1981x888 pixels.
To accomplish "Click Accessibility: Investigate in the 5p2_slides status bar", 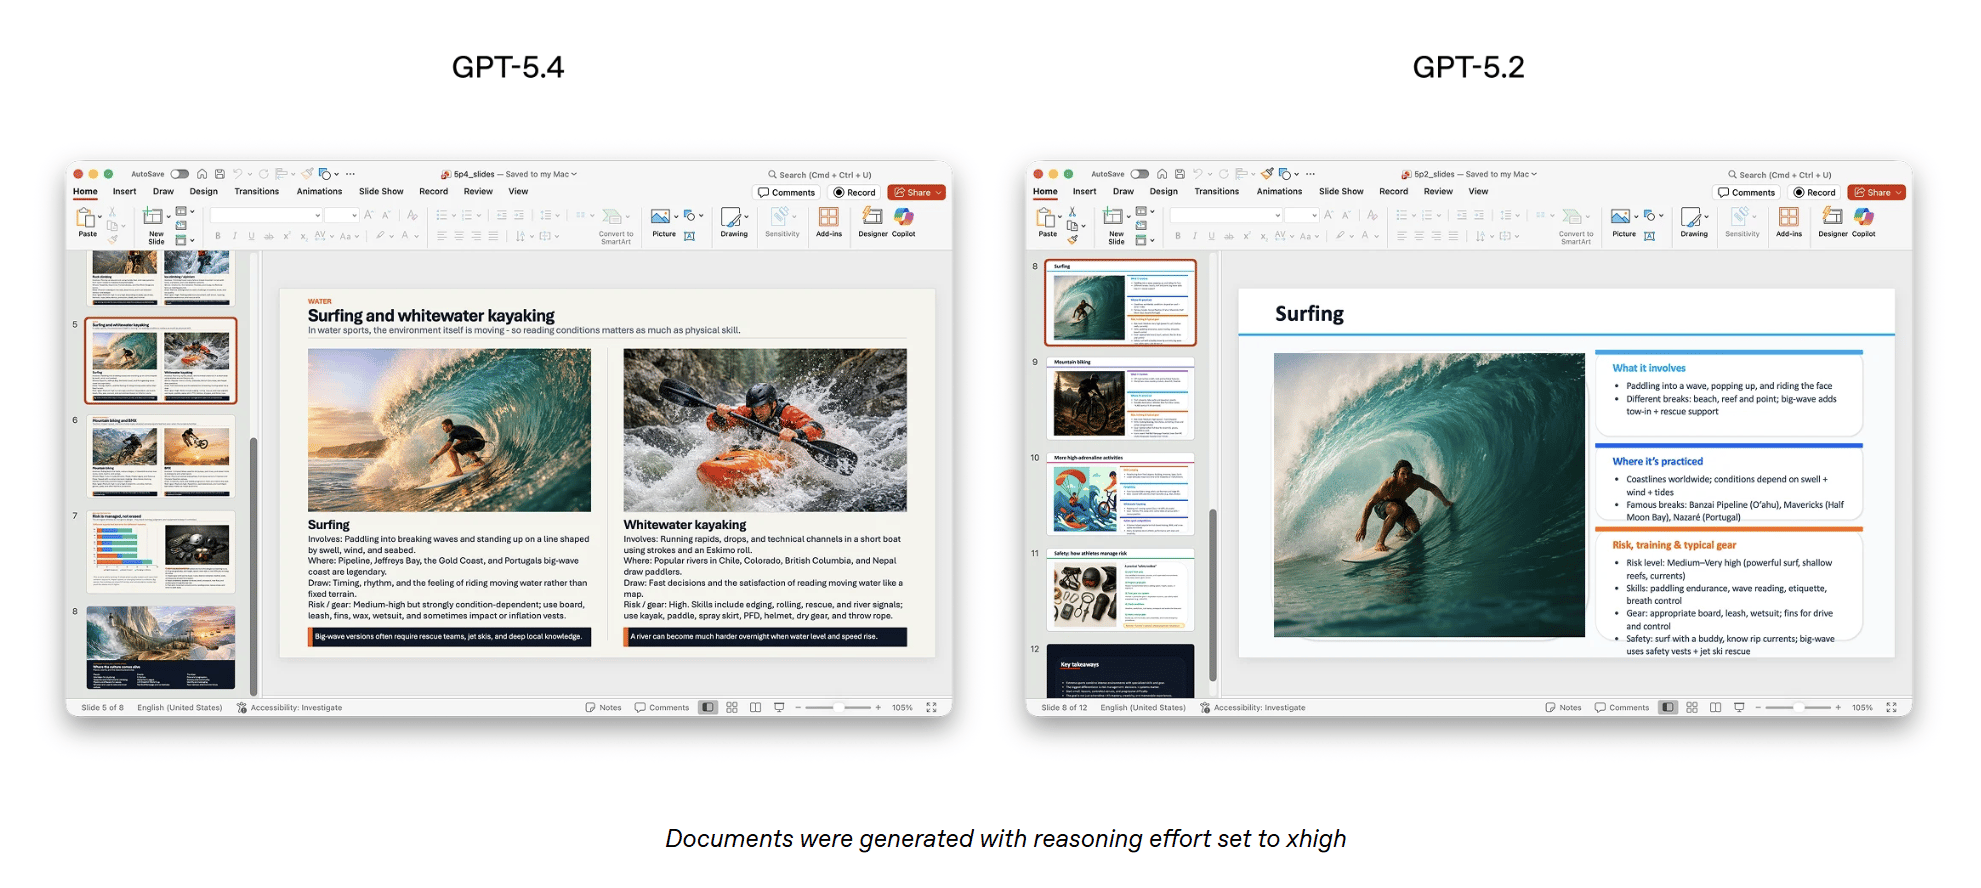I will pyautogui.click(x=1252, y=707).
